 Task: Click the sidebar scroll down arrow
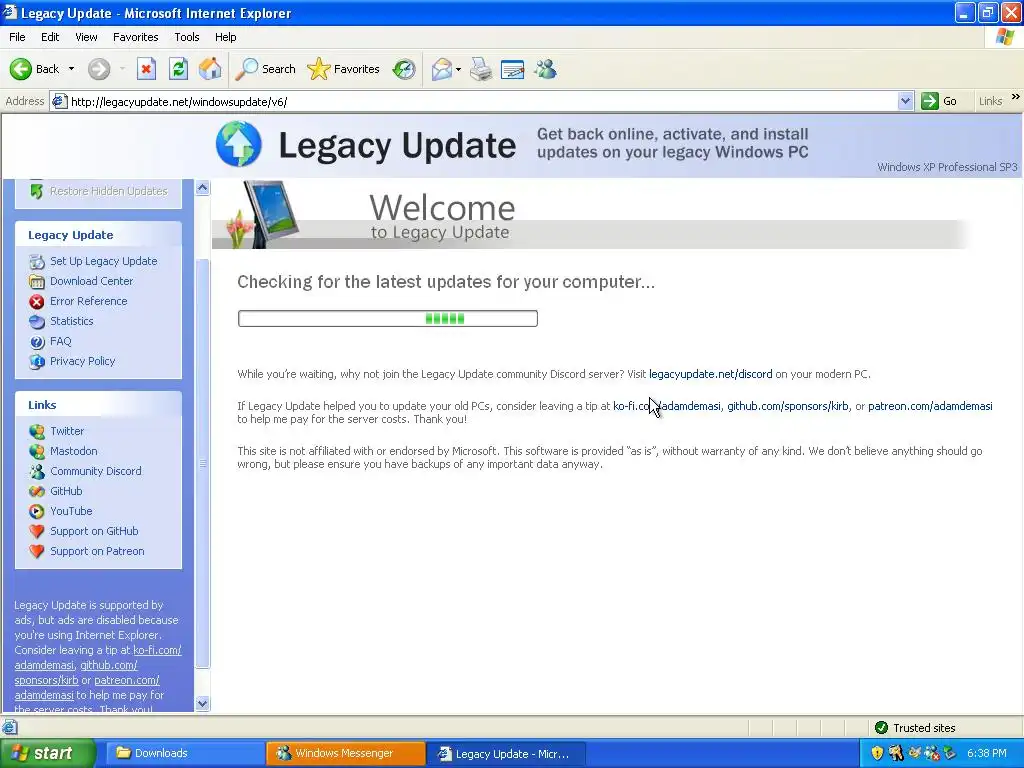click(202, 703)
